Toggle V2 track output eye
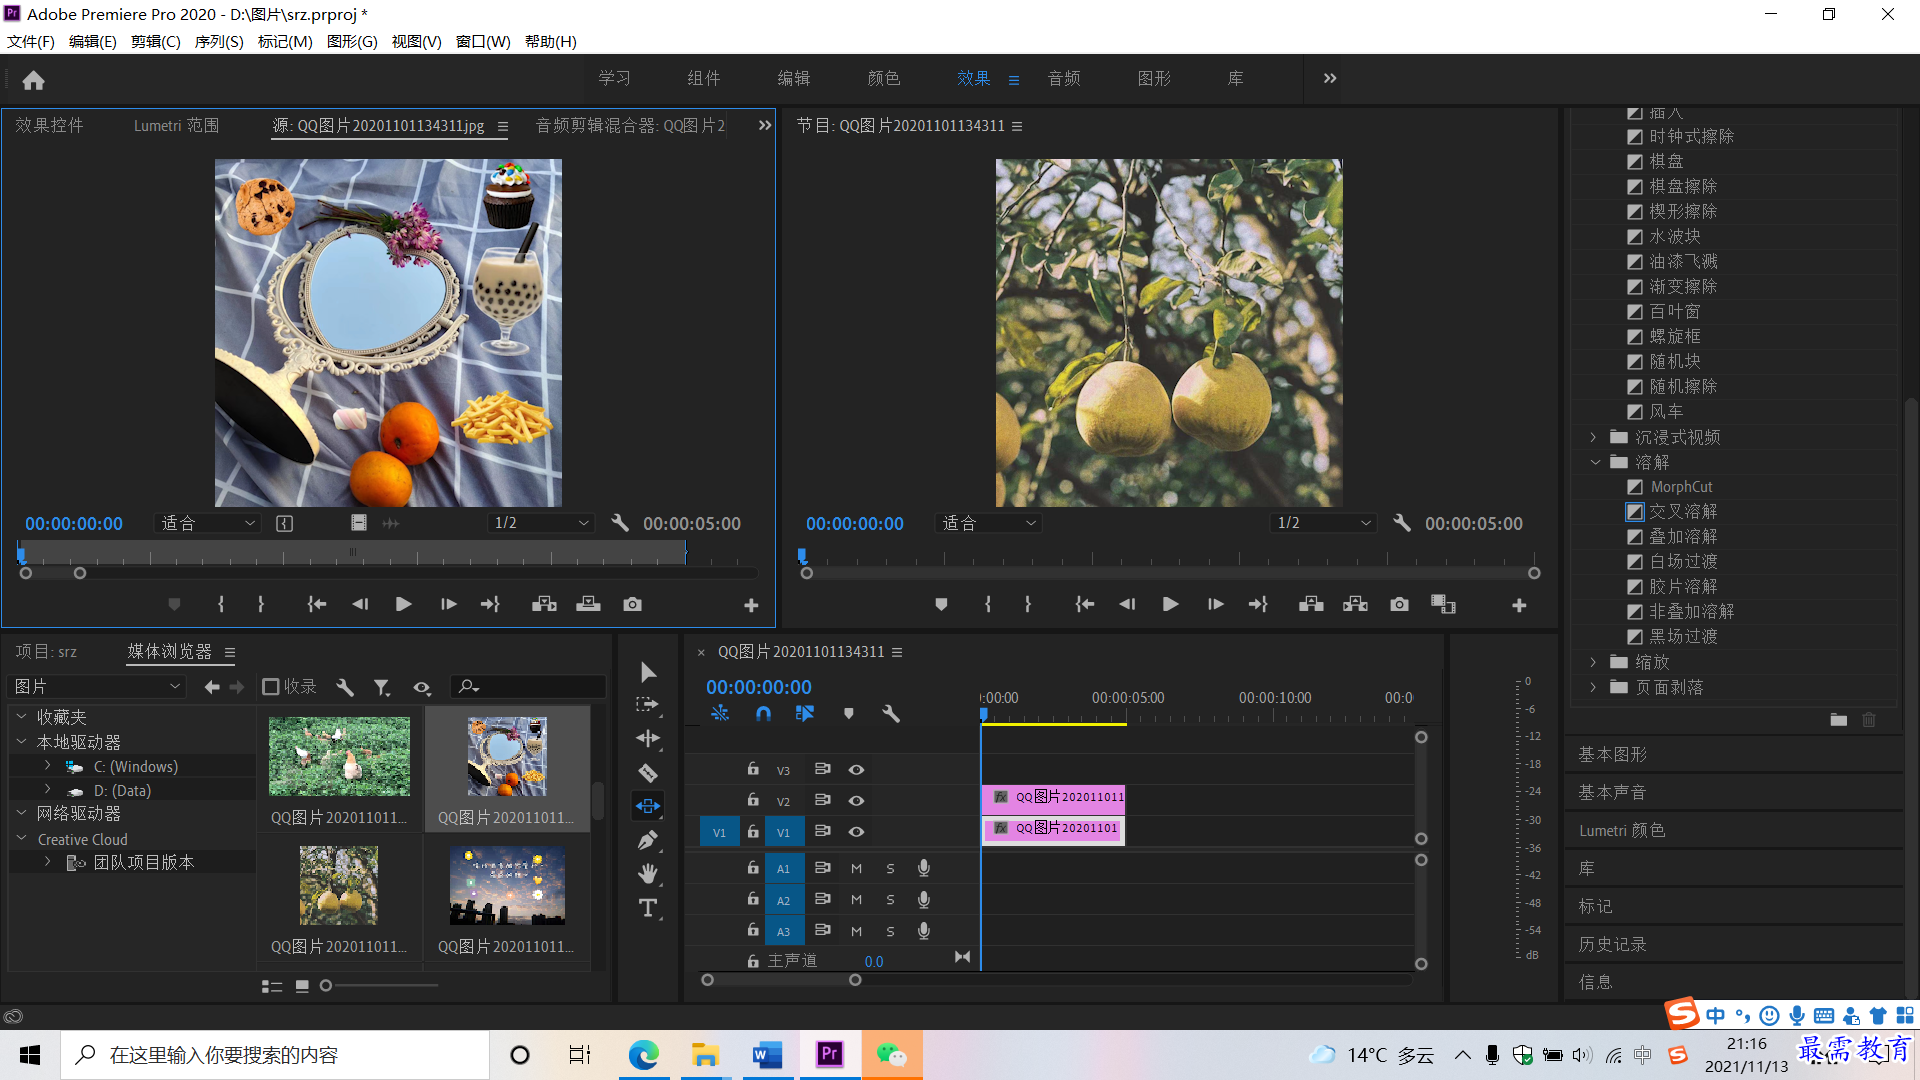 (x=856, y=801)
